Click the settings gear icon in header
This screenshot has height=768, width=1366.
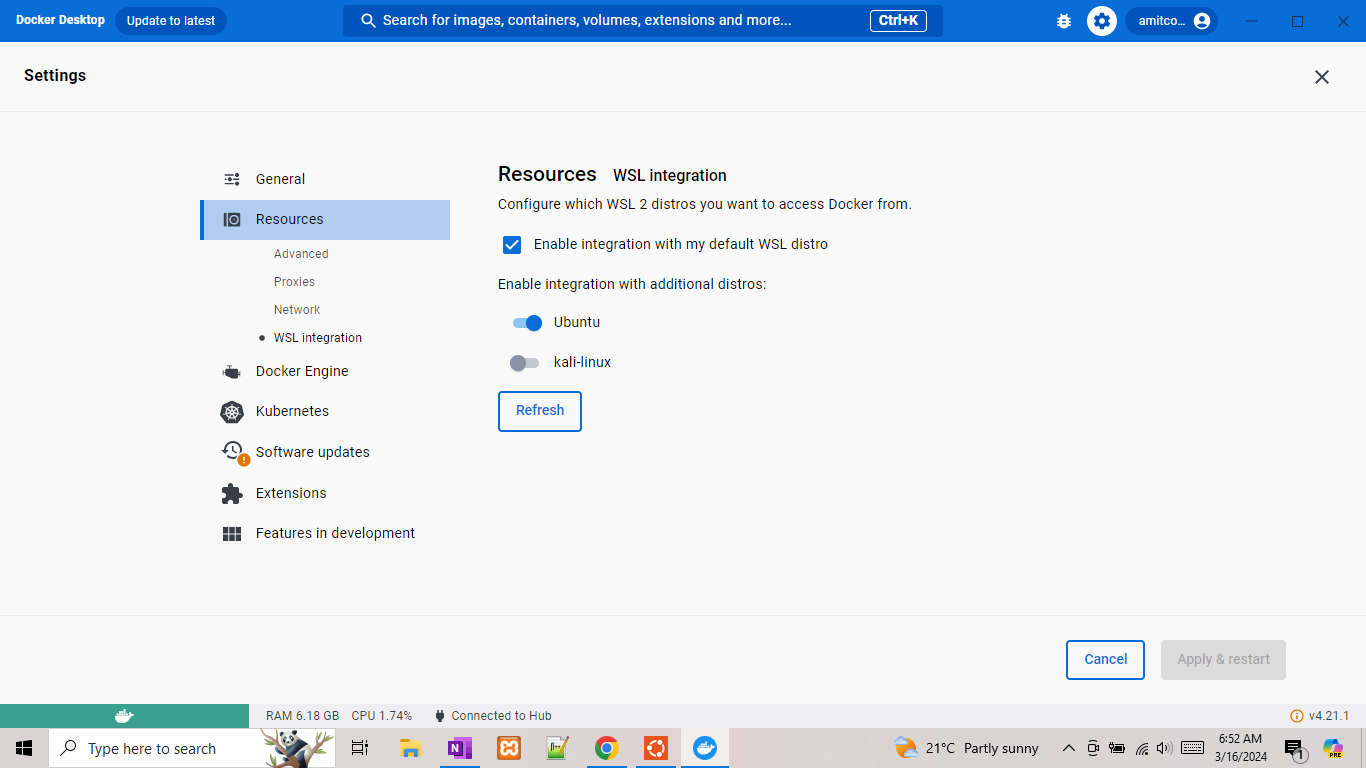click(1102, 21)
